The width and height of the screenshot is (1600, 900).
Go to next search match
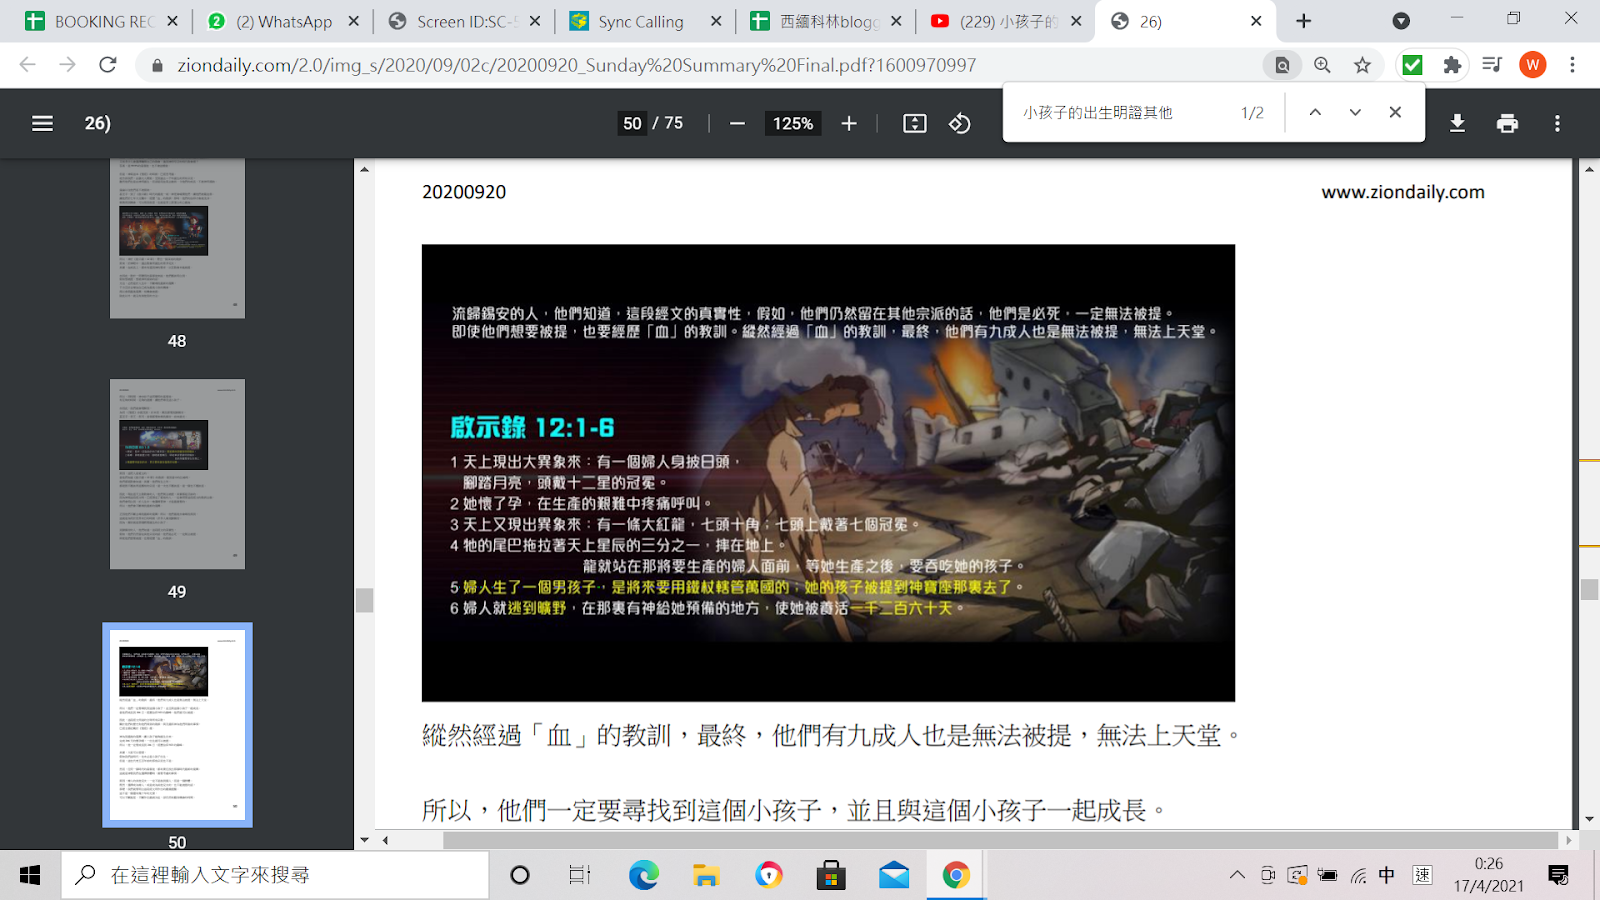point(1355,112)
